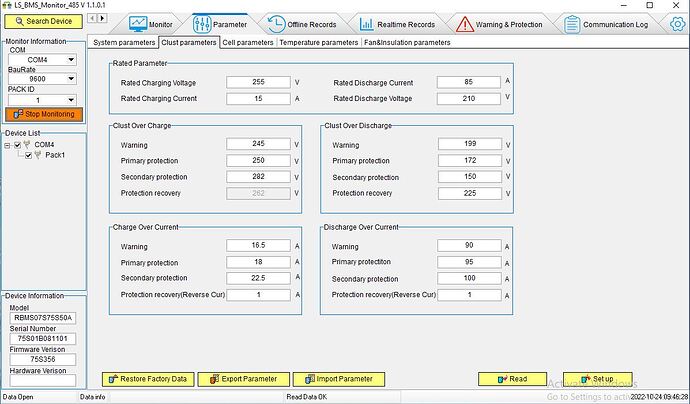
Task: Click Clust Over Discharge Protection recovery field
Action: [x=470, y=193]
